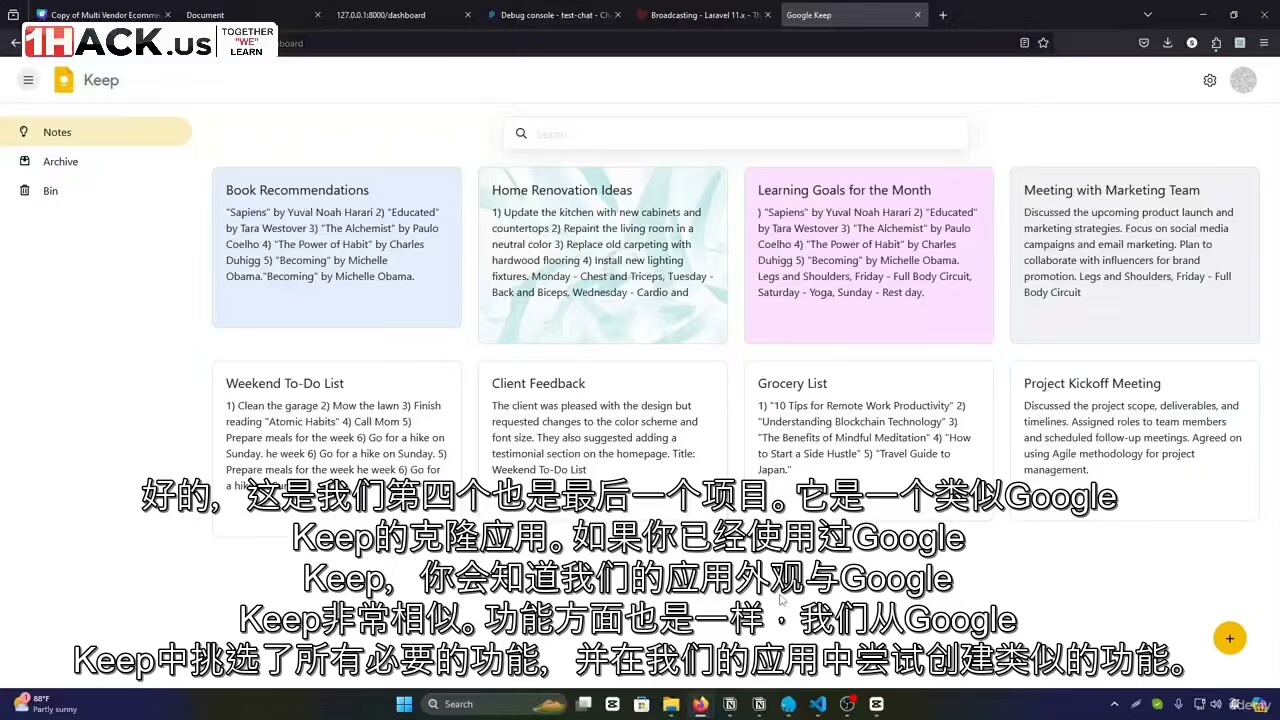Open the Bin section in sidebar
Image resolution: width=1280 pixels, height=720 pixels.
coord(50,191)
